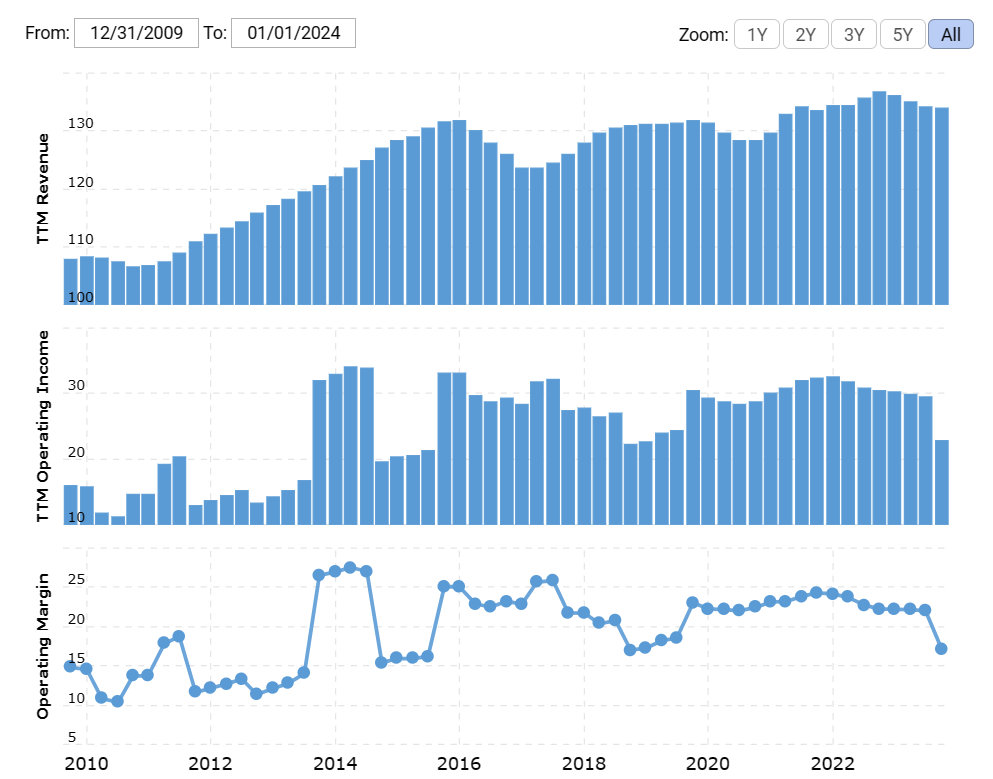Click the leftmost TTM Revenue bar
This screenshot has height=779, width=993.
click(x=70, y=281)
